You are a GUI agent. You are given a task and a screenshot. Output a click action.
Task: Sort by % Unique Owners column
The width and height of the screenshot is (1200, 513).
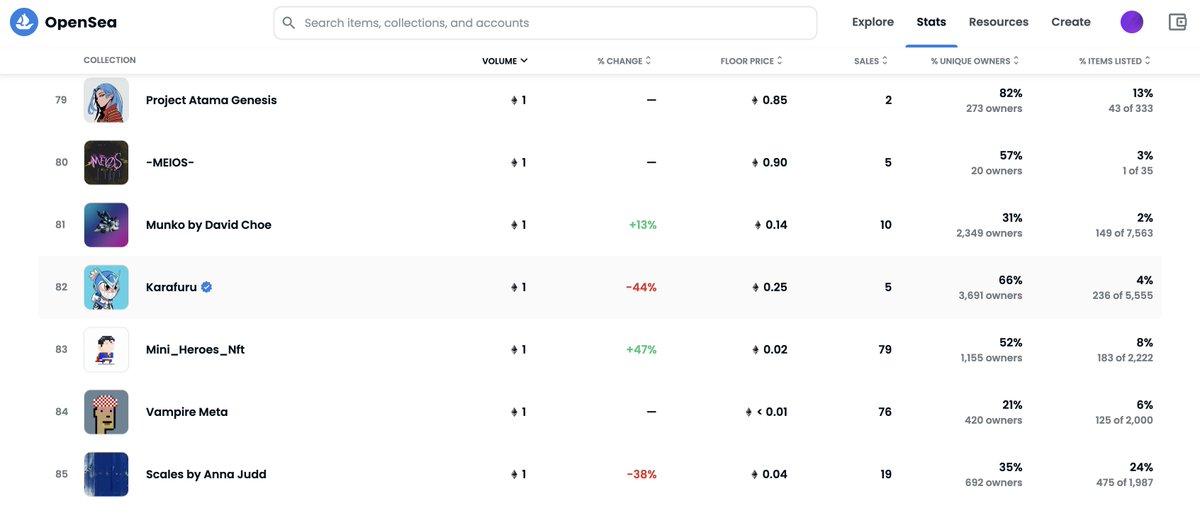point(975,61)
